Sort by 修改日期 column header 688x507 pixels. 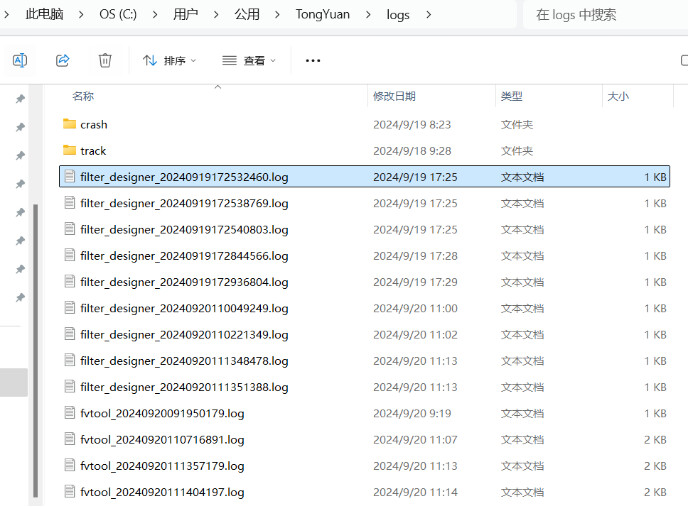click(x=394, y=96)
